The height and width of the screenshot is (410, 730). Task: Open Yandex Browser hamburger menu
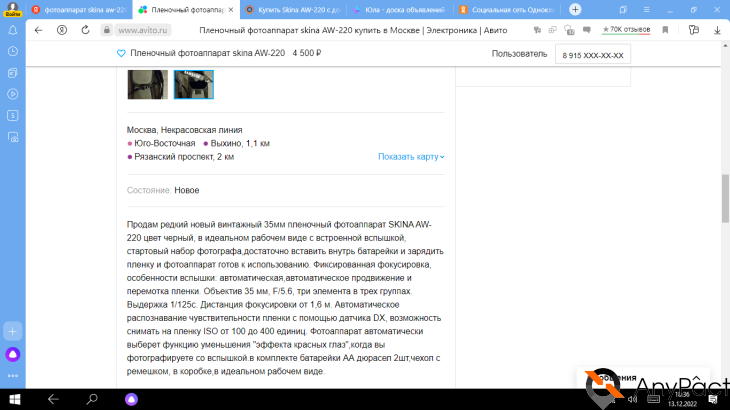647,9
